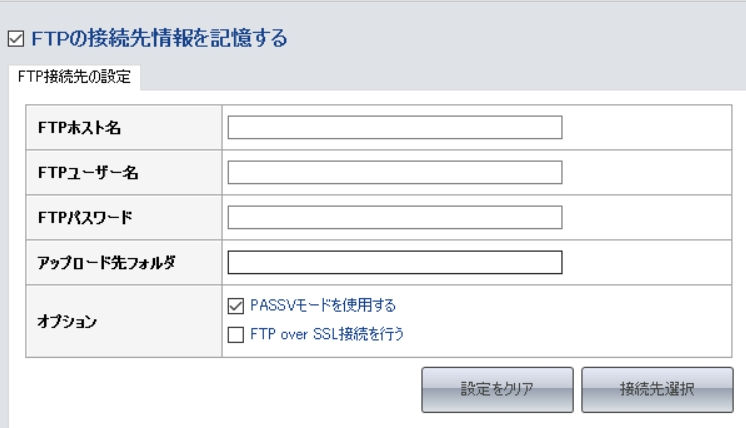Screen dimensions: 746x428
Task: Click the FTPパスワード row label
Action: pos(85,217)
